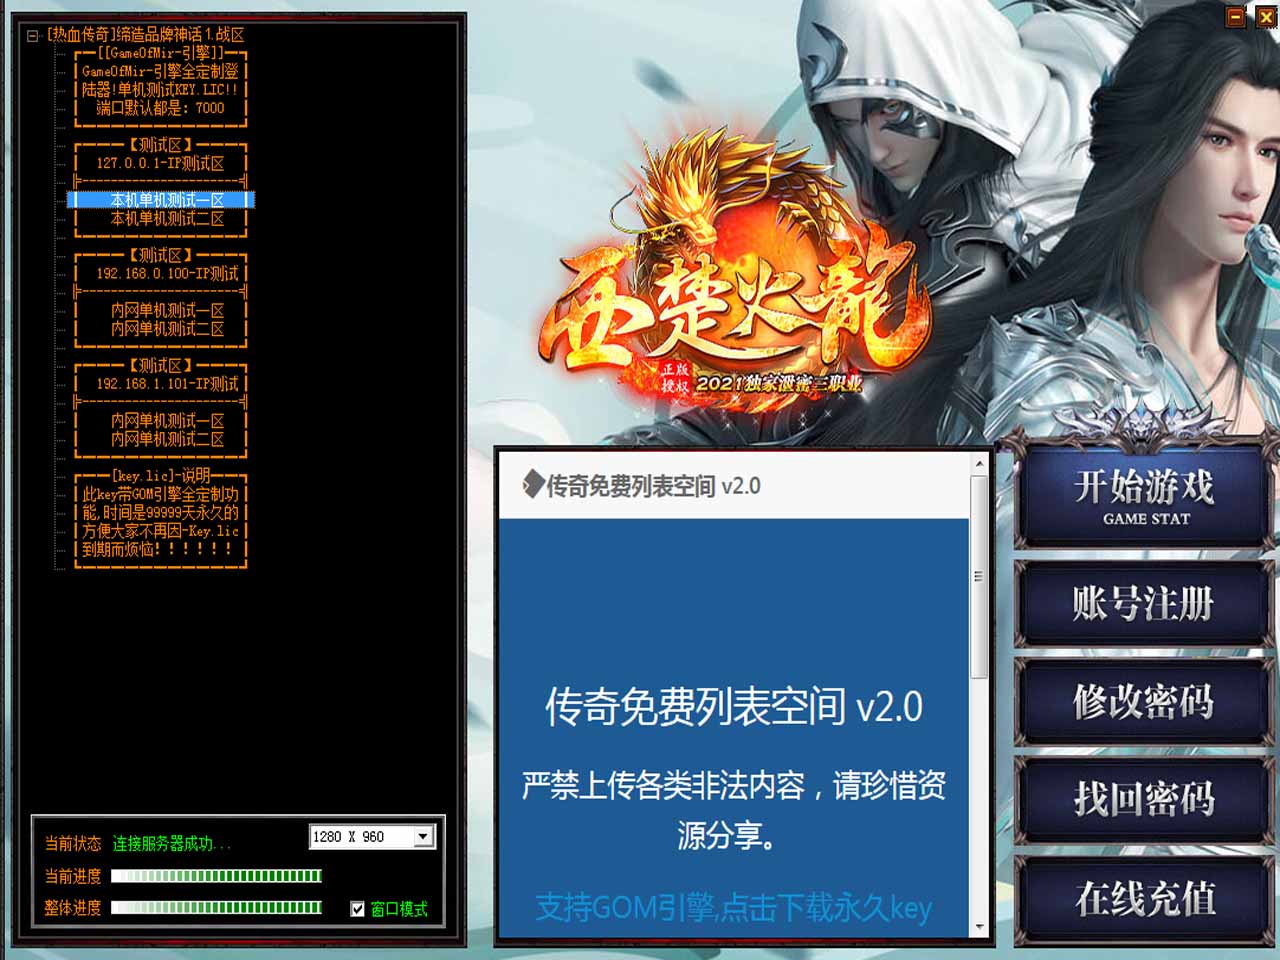Screen dimensions: 1280x960
Task: Open the 1280 X 960 resolution dropdown
Action: [x=423, y=837]
